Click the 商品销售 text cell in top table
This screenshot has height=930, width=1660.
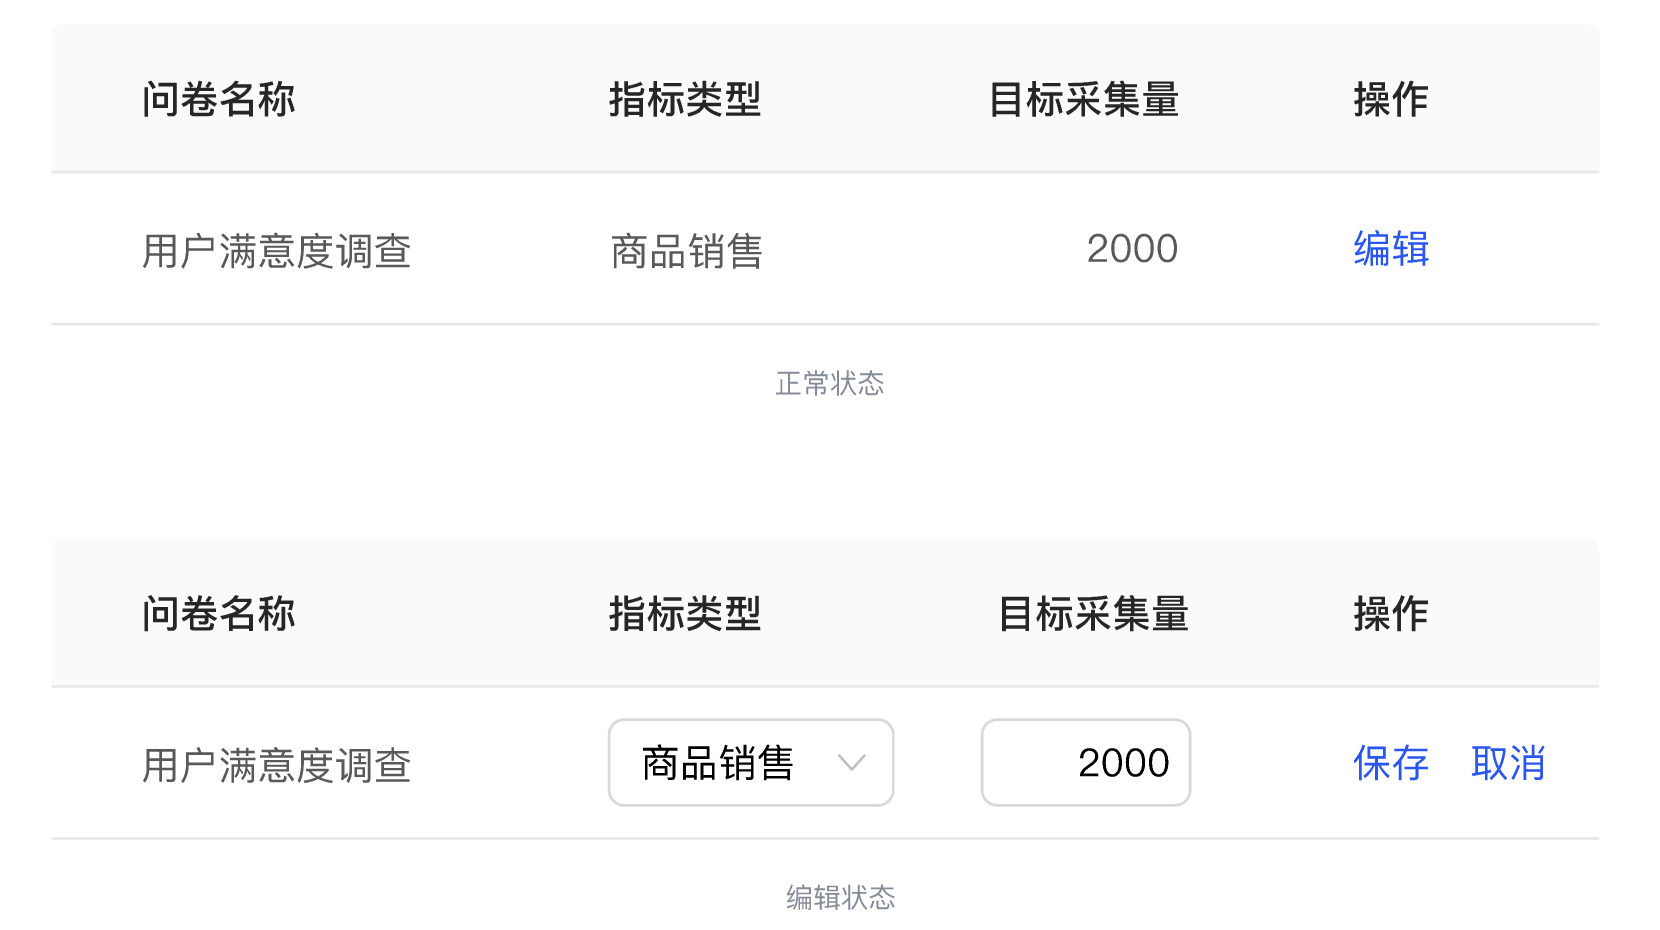pyautogui.click(x=686, y=251)
